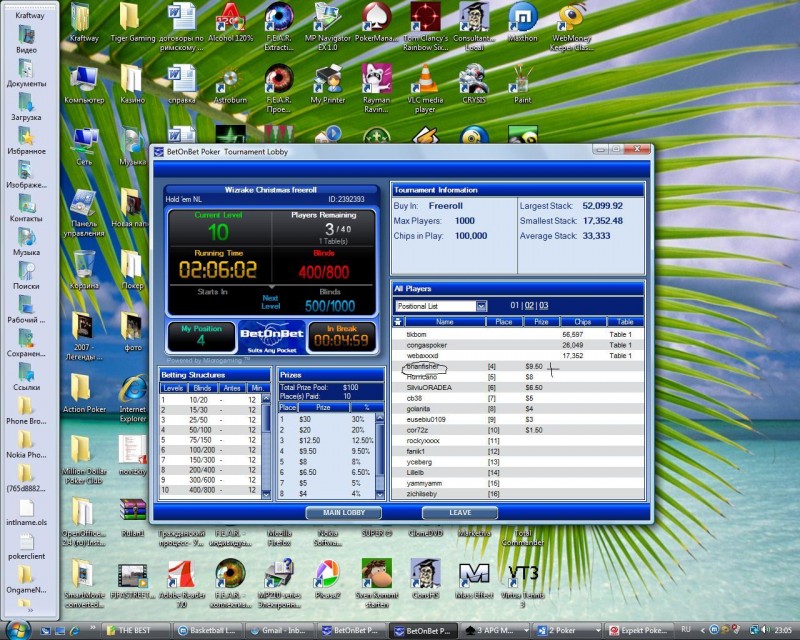
Task: Select player SilviuORADEA row
Action: 518,387
